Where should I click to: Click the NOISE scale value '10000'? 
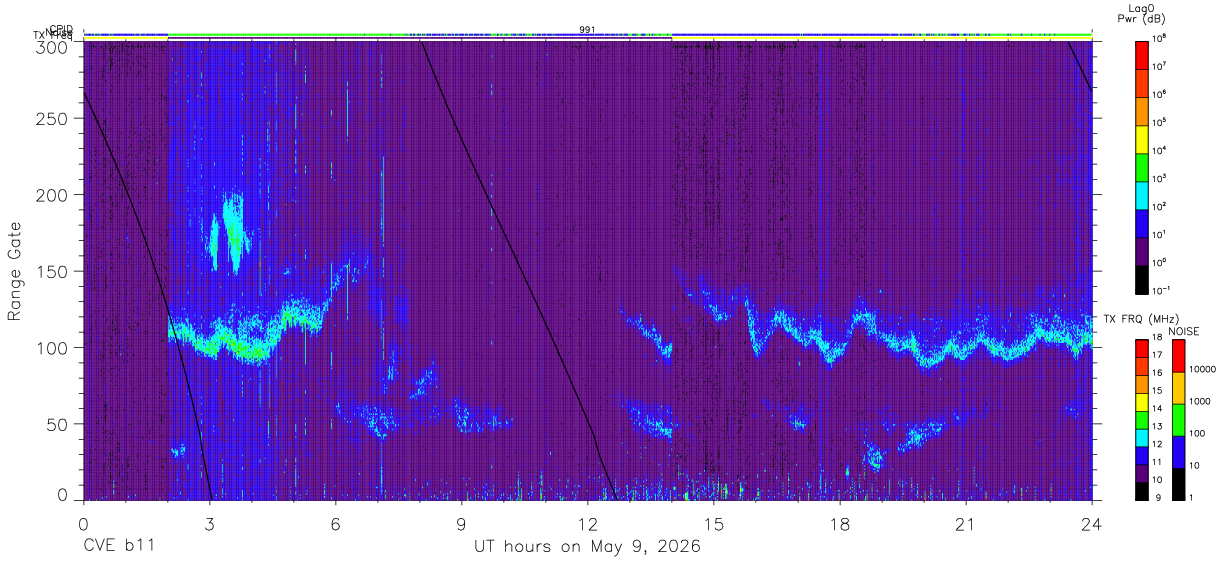[x=1201, y=369]
